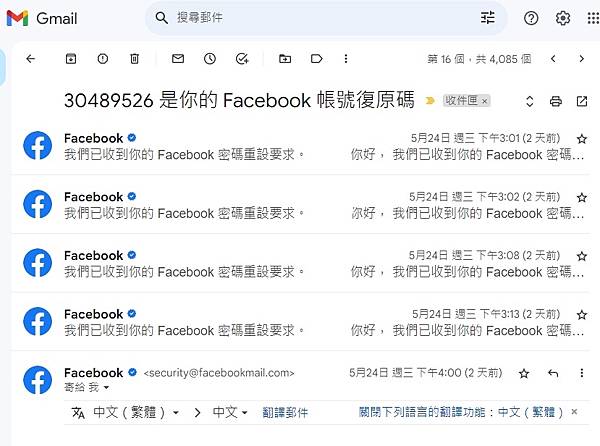This screenshot has width=600, height=446.
Task: Expand the collapsed 下午3:08 message
Action: point(300,263)
